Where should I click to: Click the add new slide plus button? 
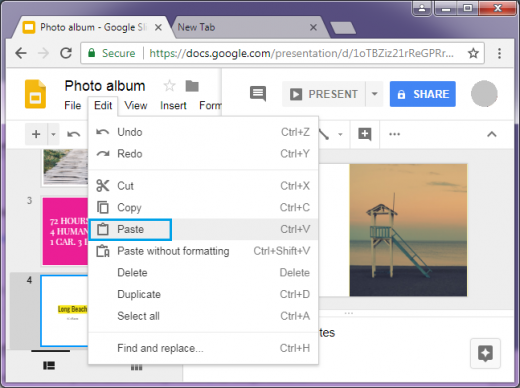point(36,134)
